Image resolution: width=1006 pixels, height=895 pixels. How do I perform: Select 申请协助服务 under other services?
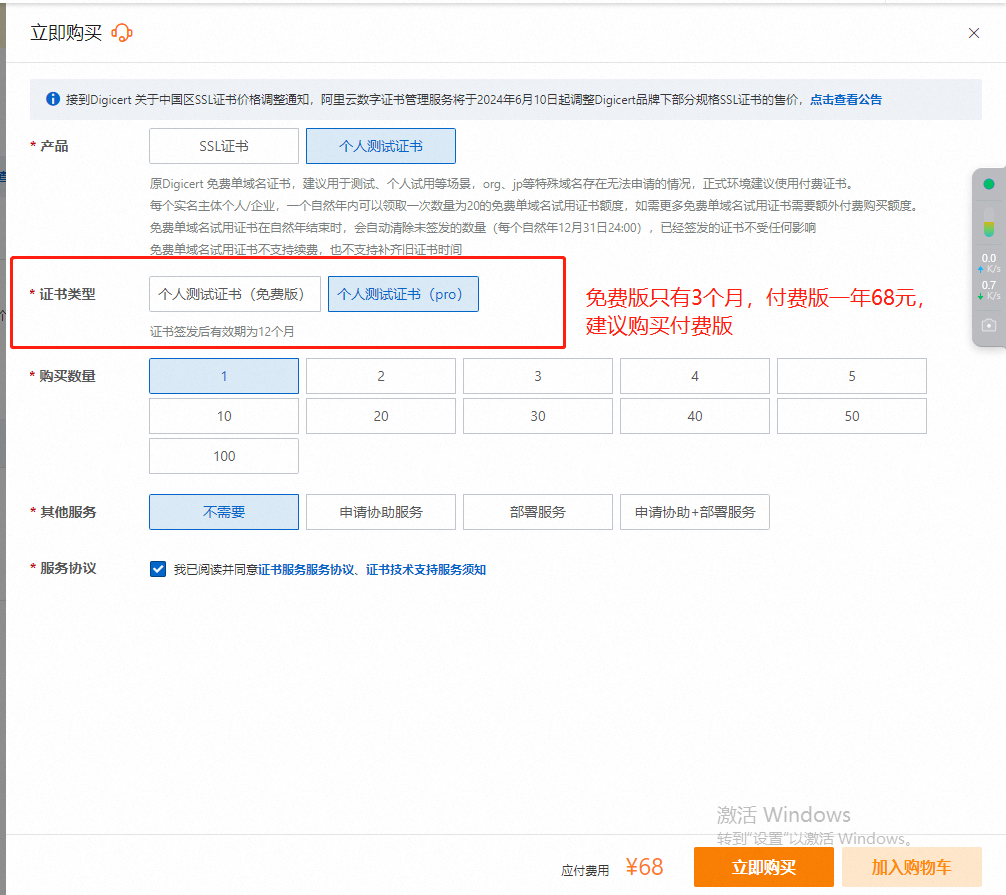pyautogui.click(x=381, y=512)
